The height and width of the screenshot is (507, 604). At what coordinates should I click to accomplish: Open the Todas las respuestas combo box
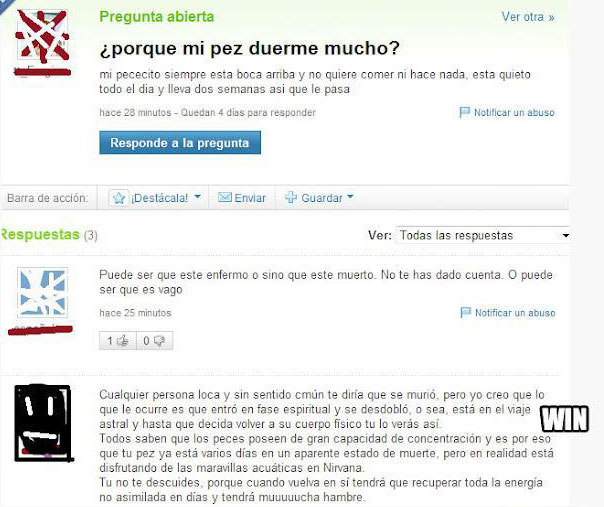[483, 235]
